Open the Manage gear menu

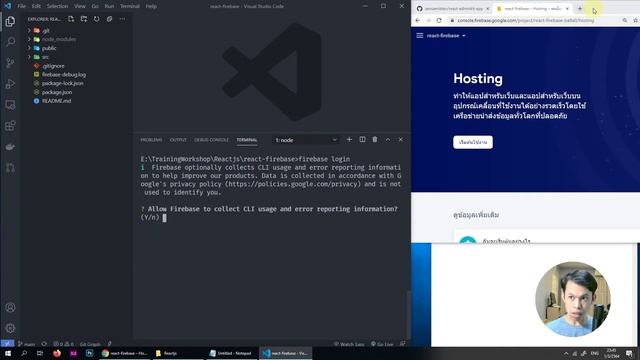coord(10,328)
